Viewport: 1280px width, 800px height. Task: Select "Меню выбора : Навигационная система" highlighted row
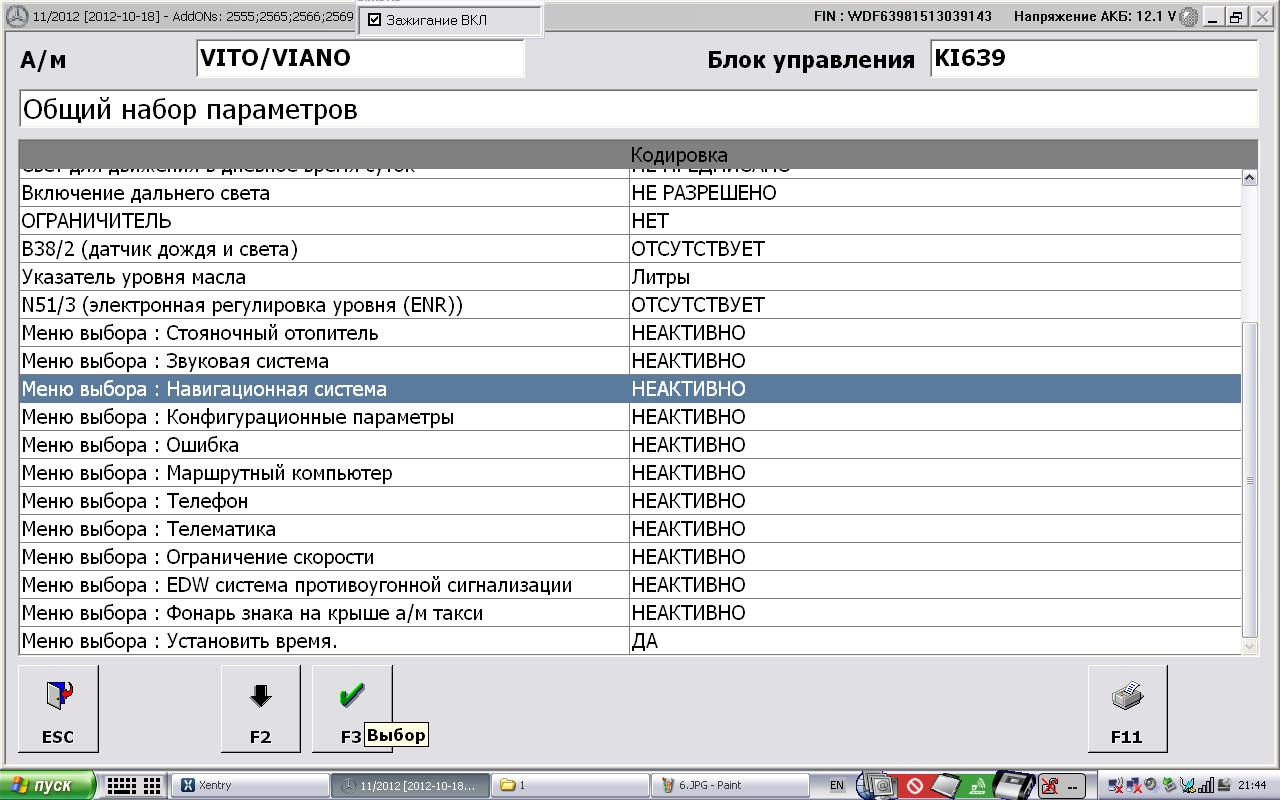click(x=630, y=389)
